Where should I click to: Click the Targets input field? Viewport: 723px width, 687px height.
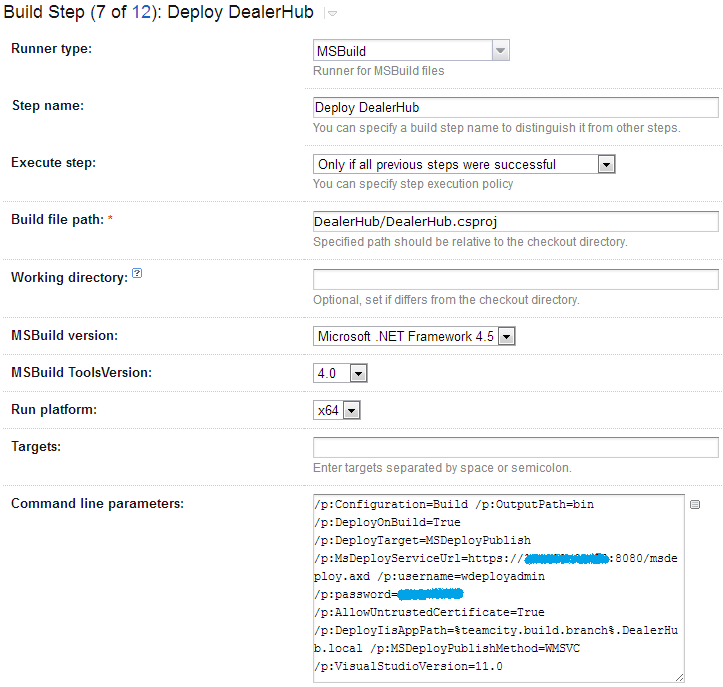point(516,447)
